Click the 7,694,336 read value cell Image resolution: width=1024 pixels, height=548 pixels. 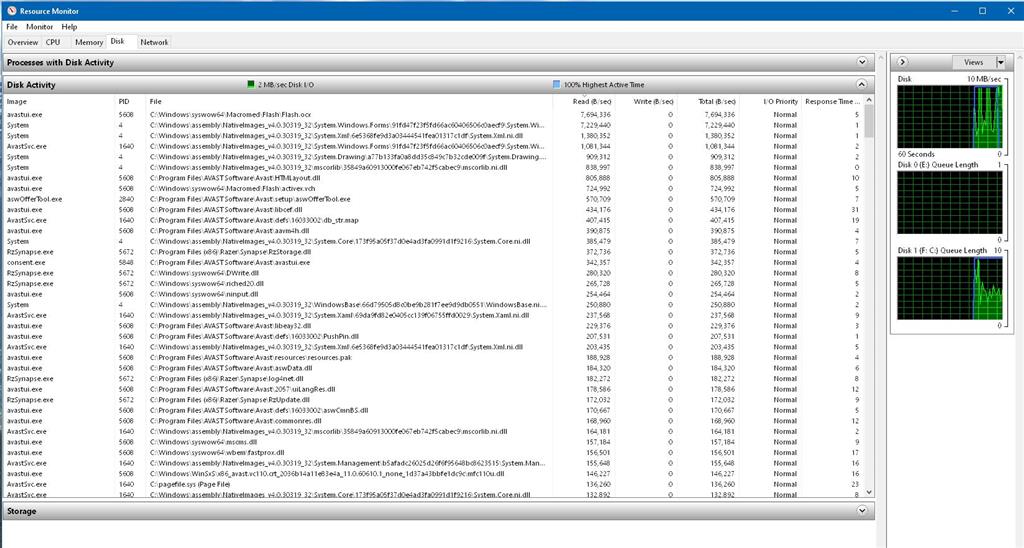coord(595,114)
